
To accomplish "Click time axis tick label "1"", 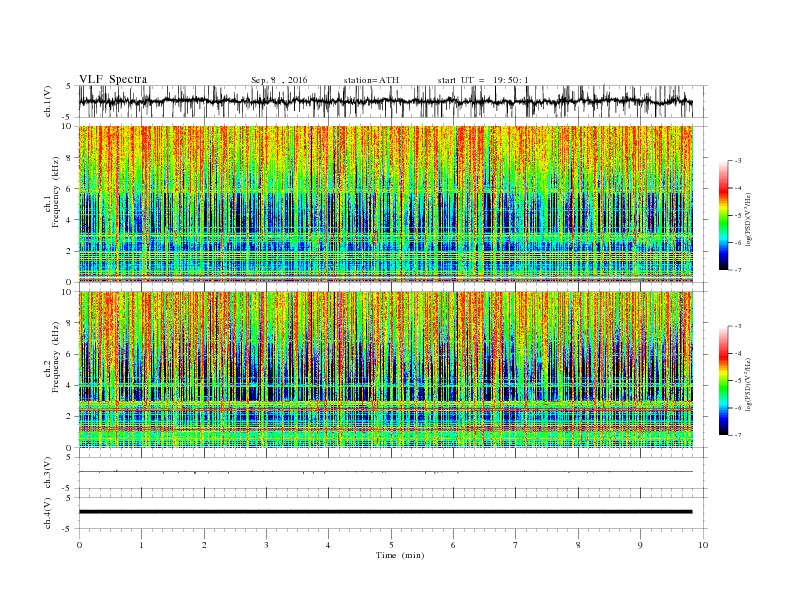I will click(x=141, y=545).
